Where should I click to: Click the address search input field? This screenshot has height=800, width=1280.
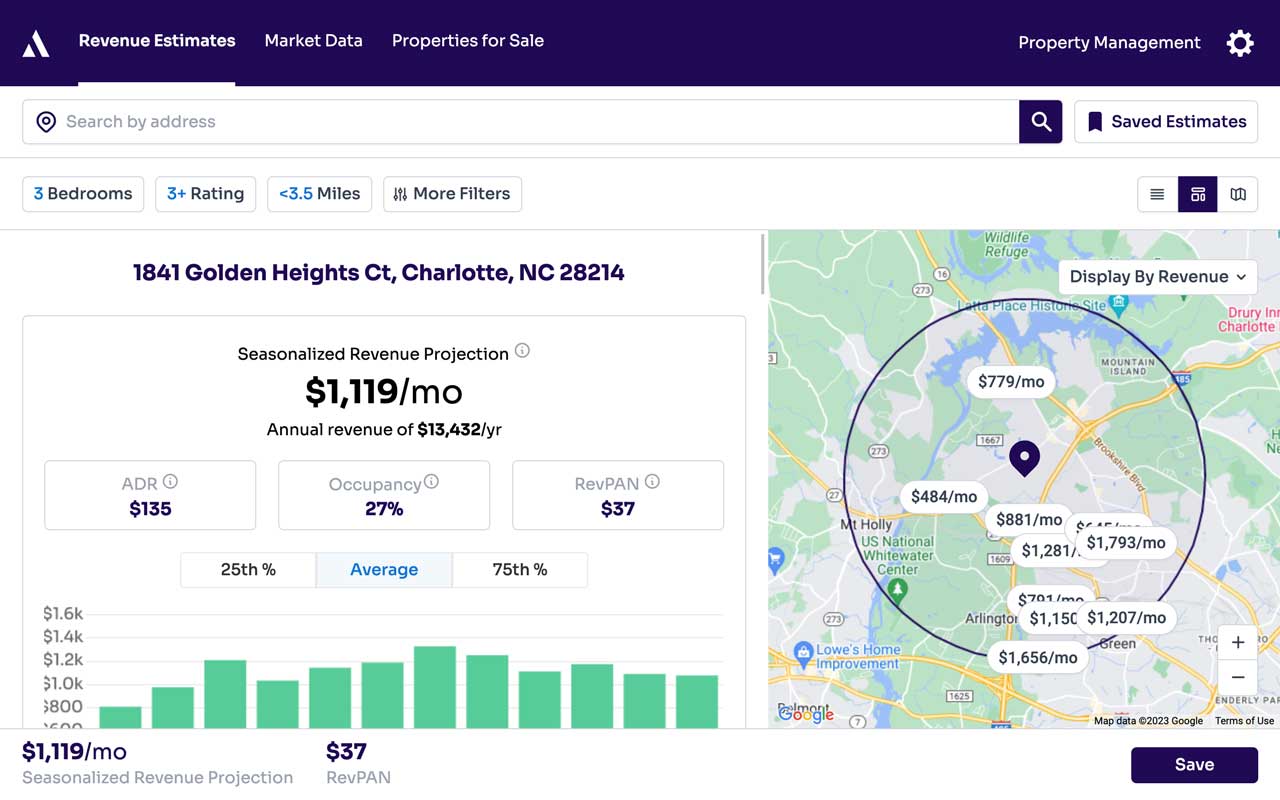click(400, 121)
